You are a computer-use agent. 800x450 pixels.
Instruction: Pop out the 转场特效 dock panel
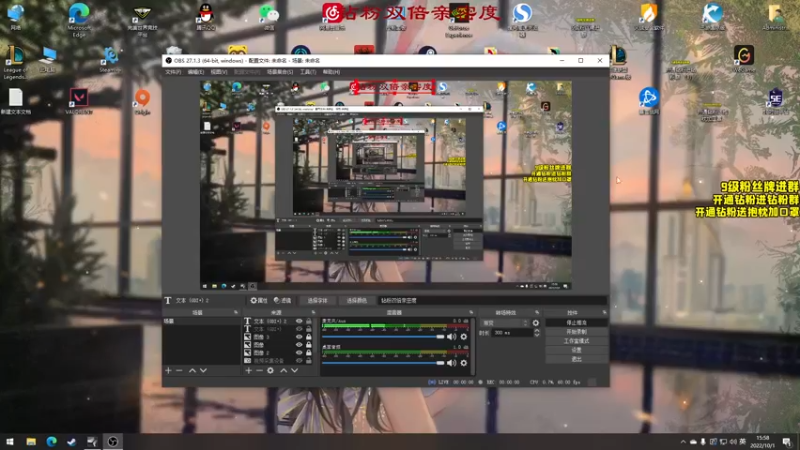(537, 312)
